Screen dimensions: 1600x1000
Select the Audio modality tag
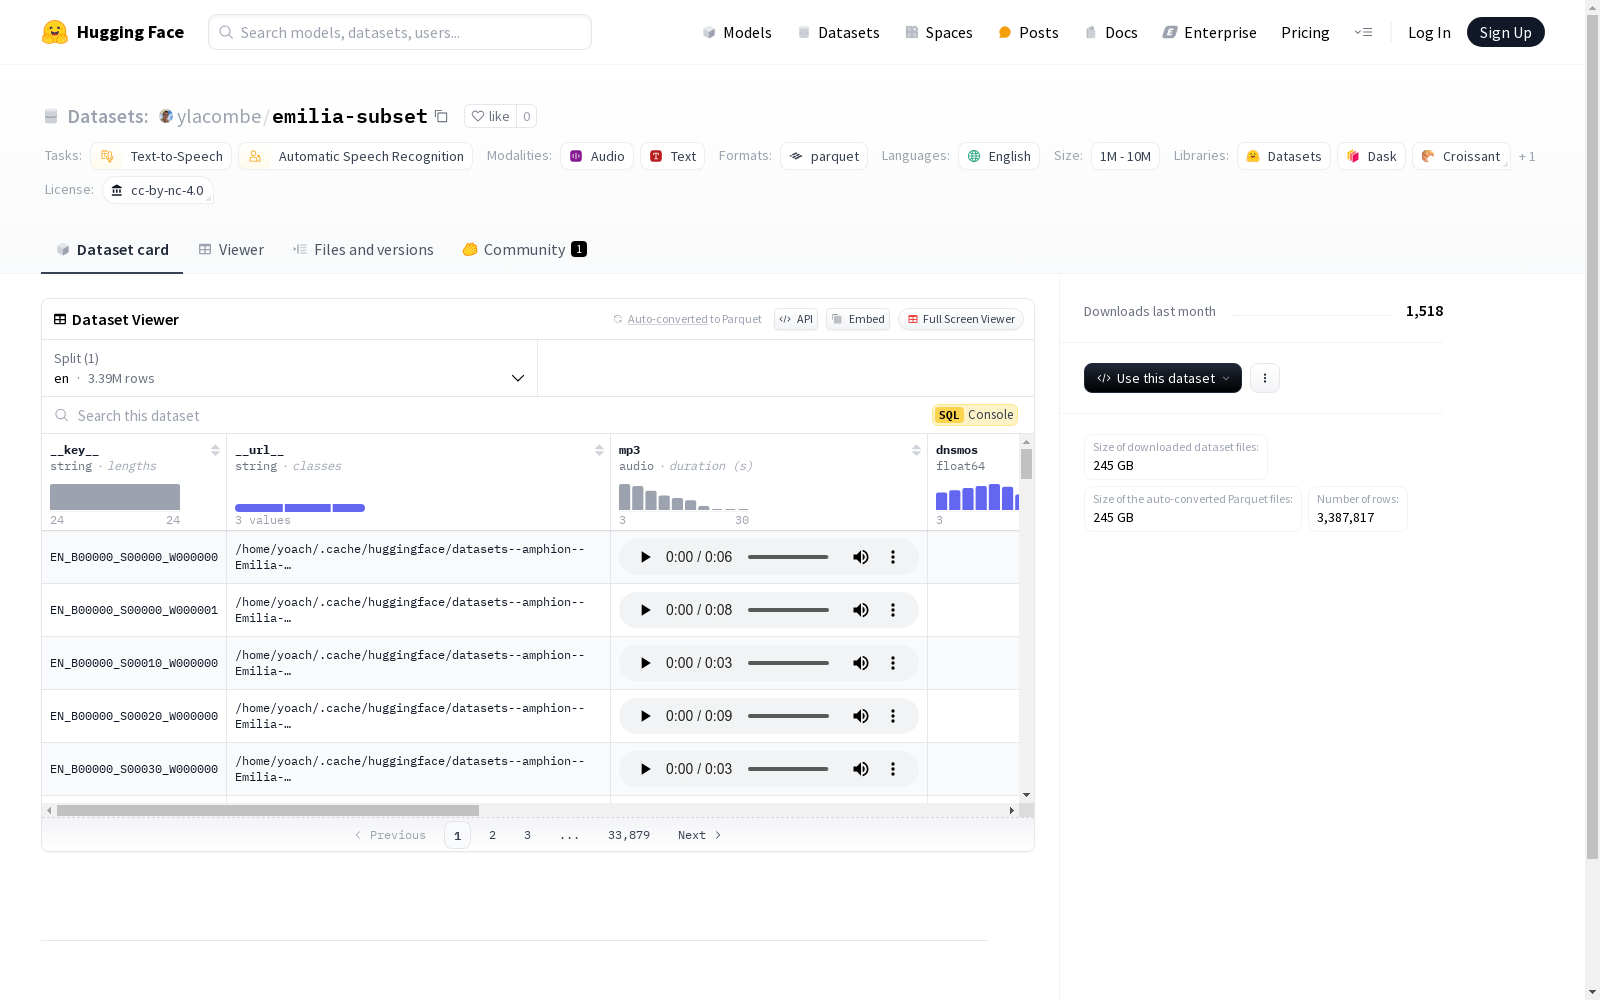point(597,156)
